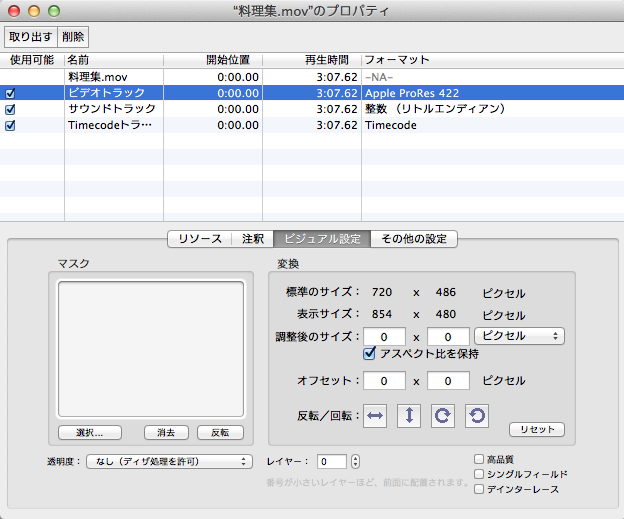Click the 開始位置 column header
624x519 pixels.
[x=213, y=60]
